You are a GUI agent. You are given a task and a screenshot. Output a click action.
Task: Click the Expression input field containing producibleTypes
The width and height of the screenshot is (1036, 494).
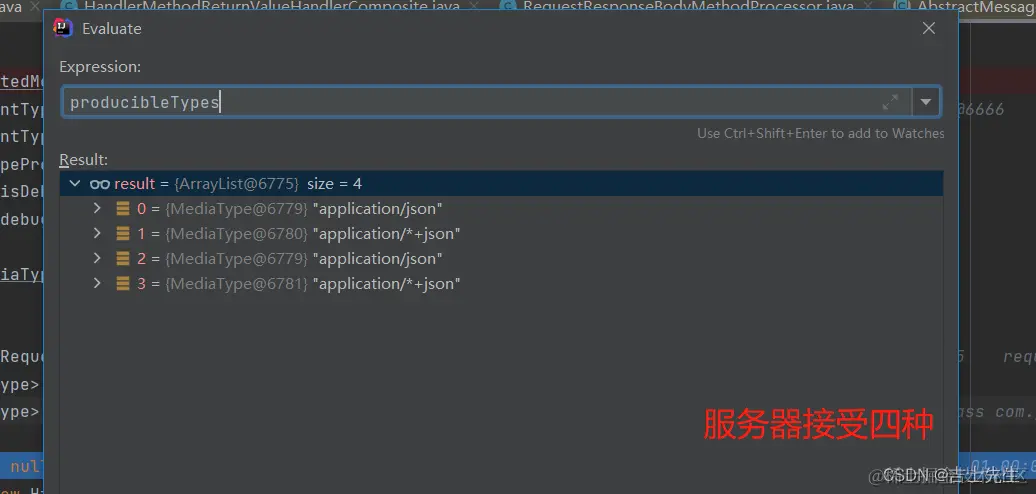pyautogui.click(x=486, y=102)
